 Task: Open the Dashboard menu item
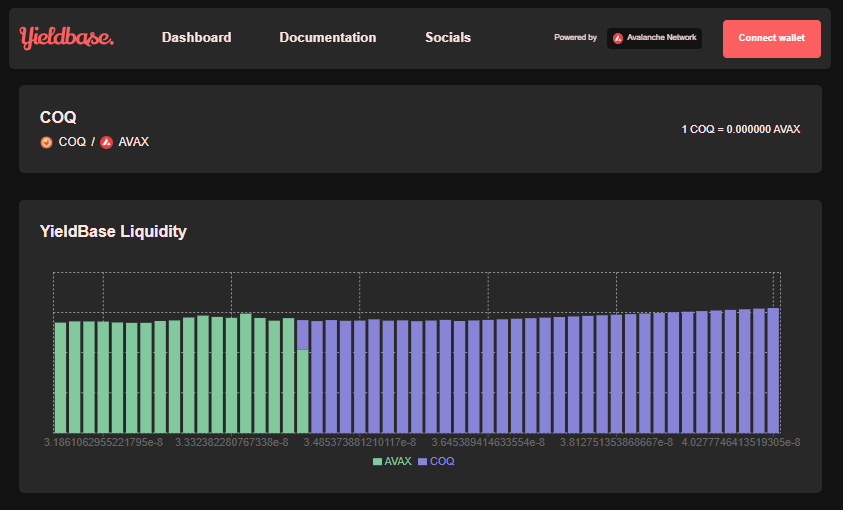click(x=197, y=38)
